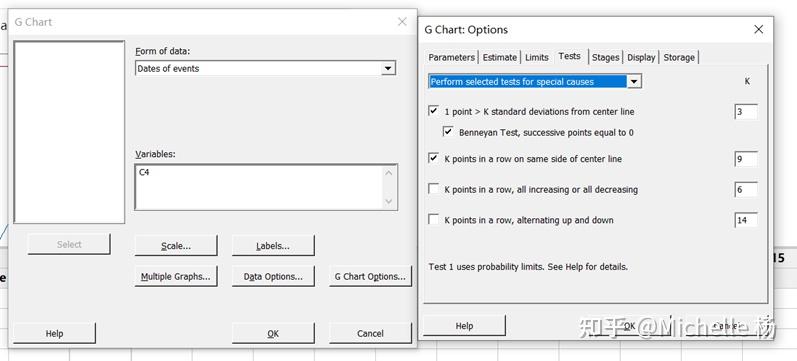
Task: Select the Tests tab
Action: (x=569, y=56)
